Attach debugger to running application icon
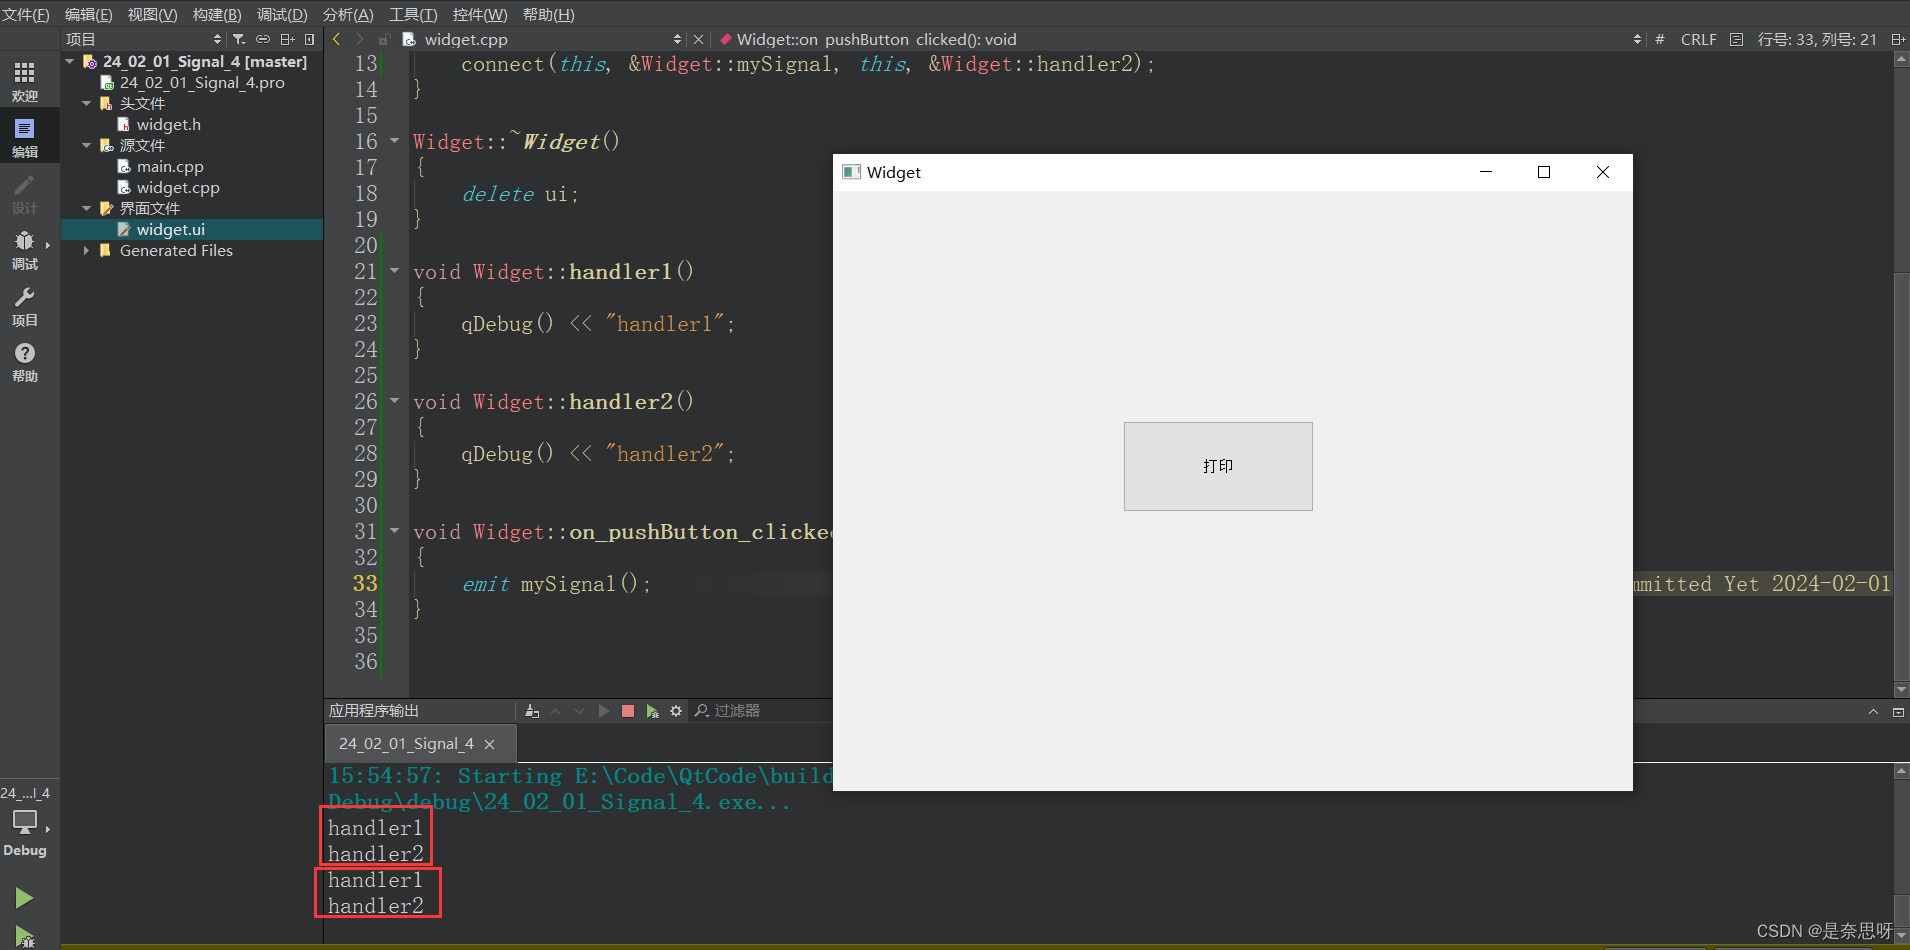The image size is (1910, 950). [x=652, y=711]
